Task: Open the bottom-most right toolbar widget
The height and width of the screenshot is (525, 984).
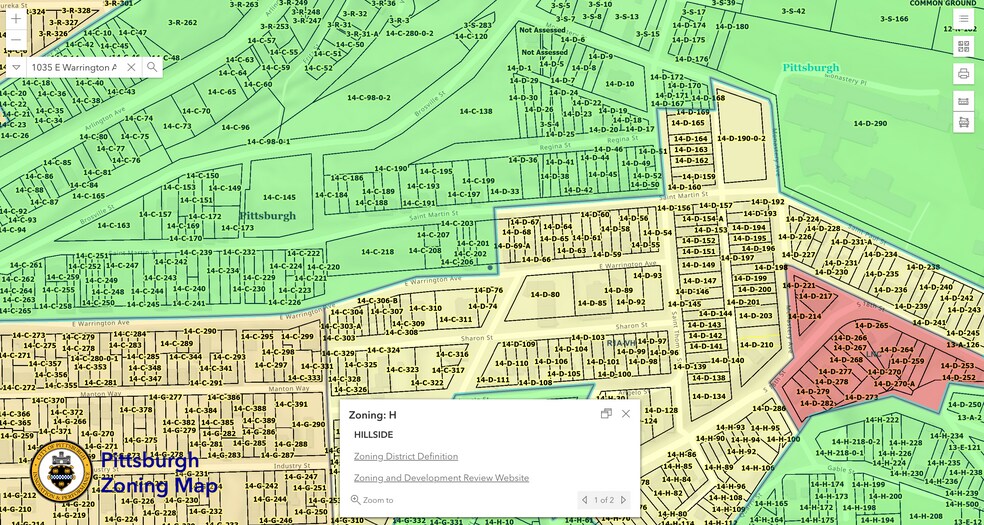Action: tap(963, 122)
